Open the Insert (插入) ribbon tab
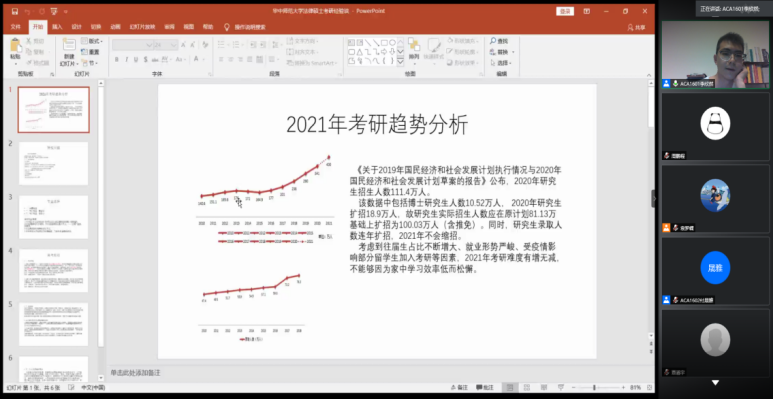This screenshot has height=399, width=773. tap(58, 27)
